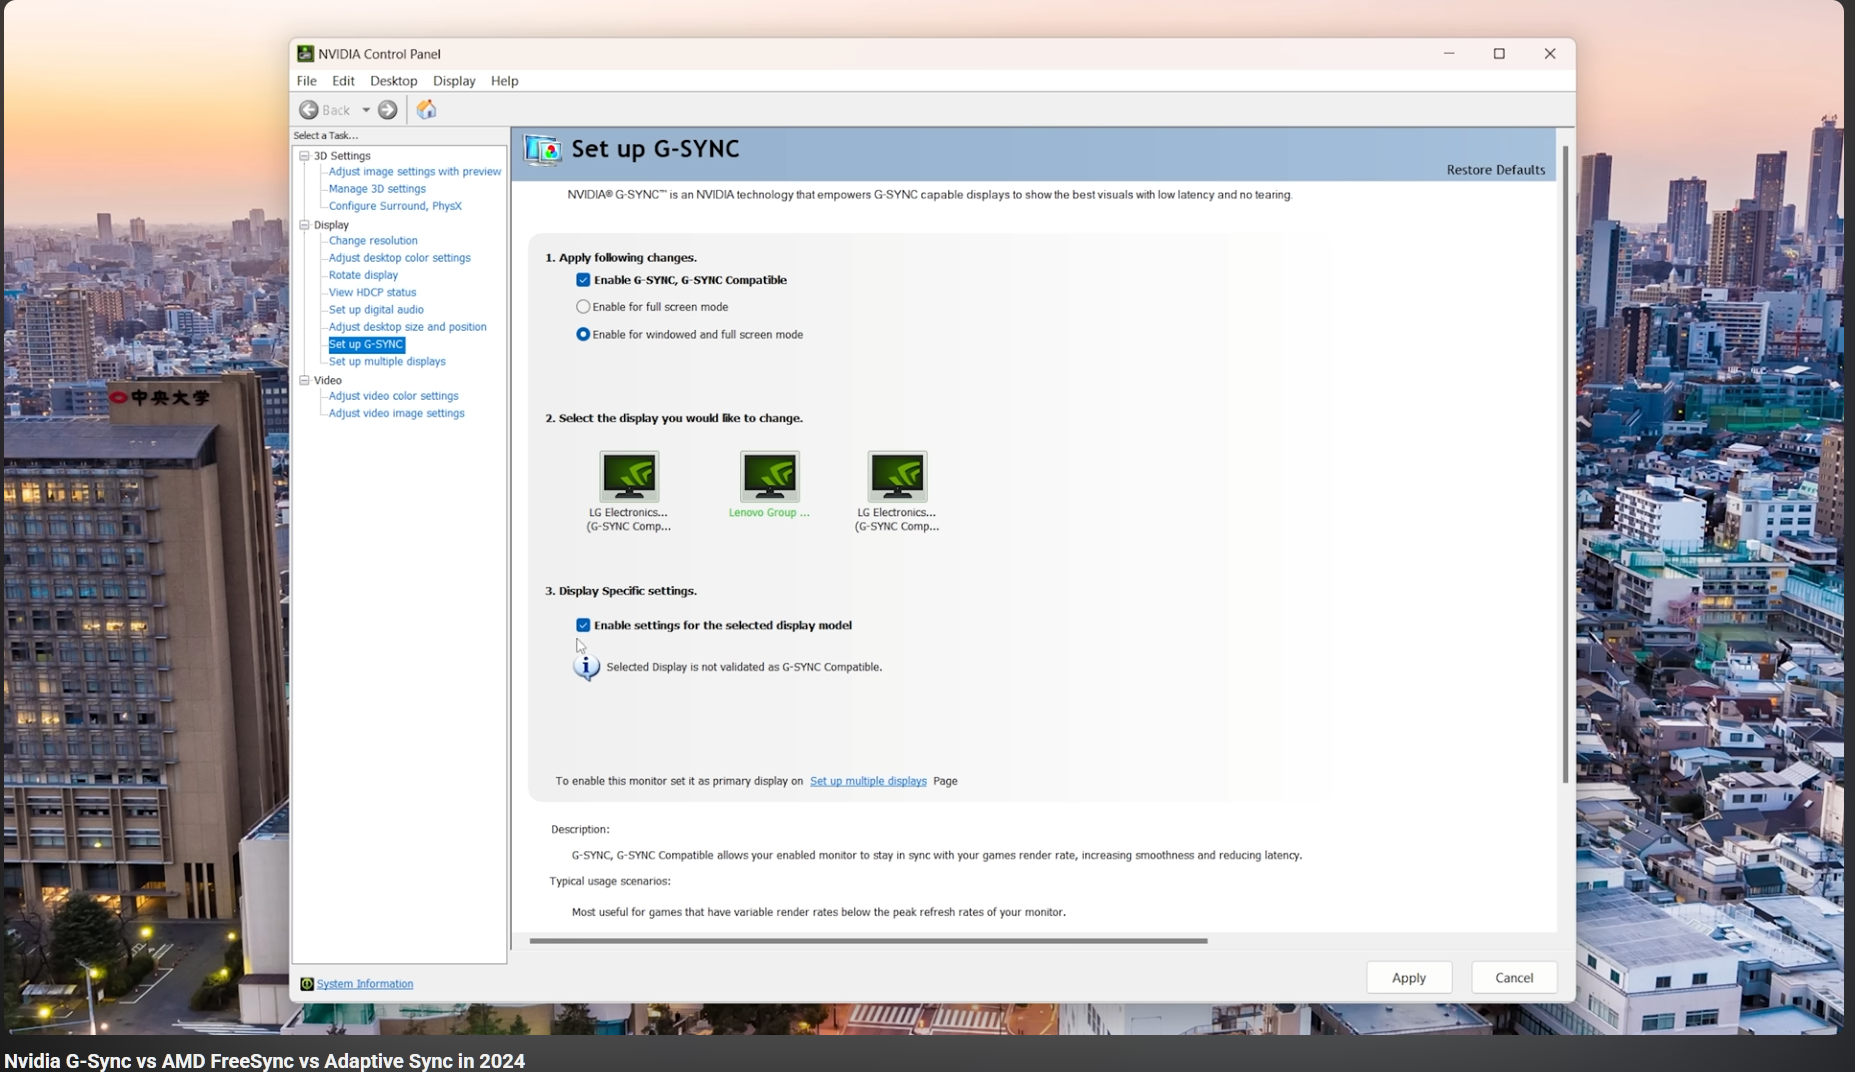The width and height of the screenshot is (1855, 1072).
Task: Select Enable for full screen mode
Action: pyautogui.click(x=583, y=307)
